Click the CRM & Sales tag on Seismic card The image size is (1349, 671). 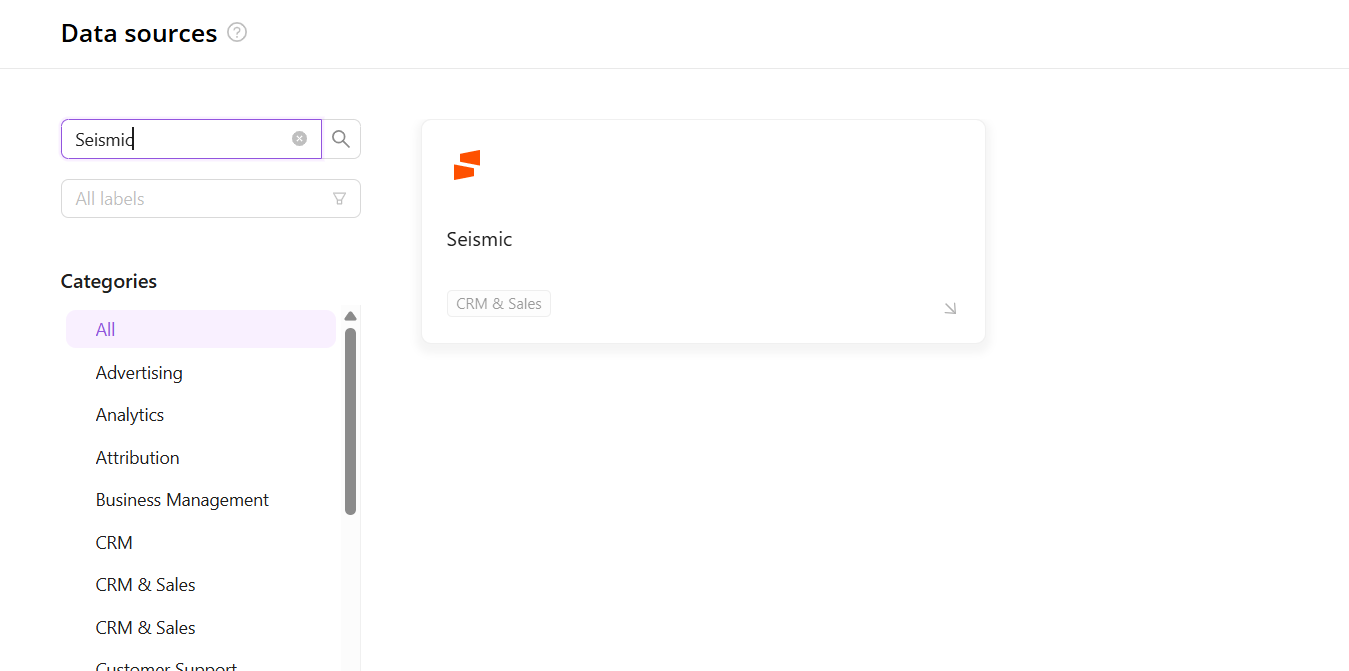click(499, 304)
